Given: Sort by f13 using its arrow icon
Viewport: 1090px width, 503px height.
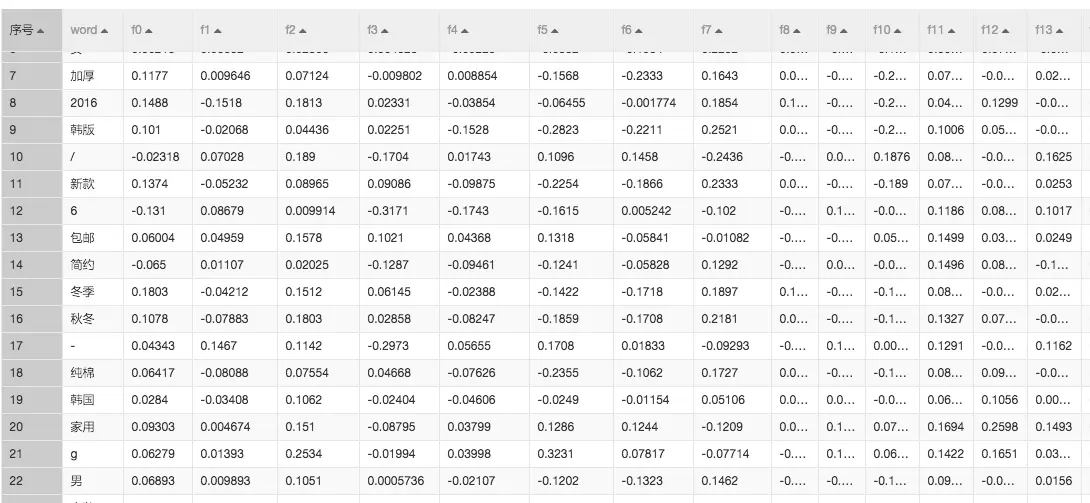Looking at the screenshot, I should 1059,31.
